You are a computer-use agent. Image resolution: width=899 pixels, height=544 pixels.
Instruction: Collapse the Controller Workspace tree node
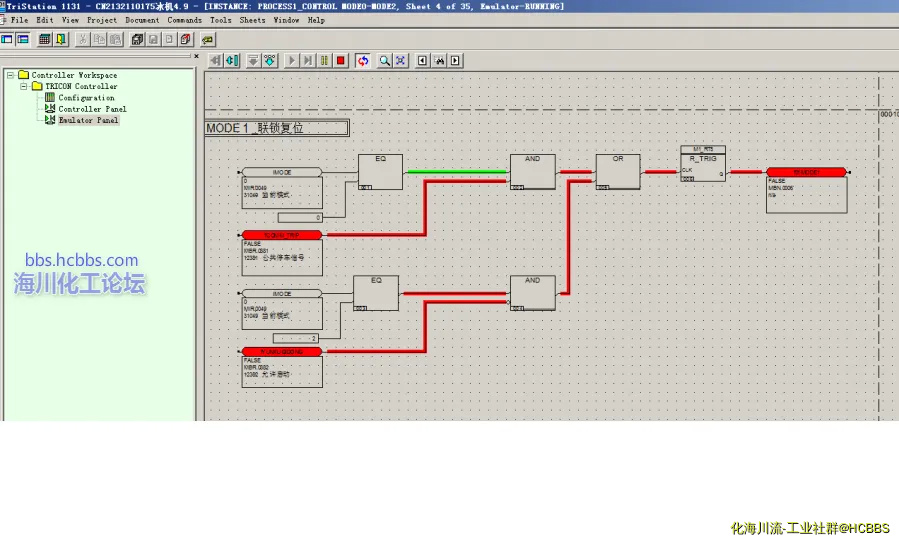10,75
